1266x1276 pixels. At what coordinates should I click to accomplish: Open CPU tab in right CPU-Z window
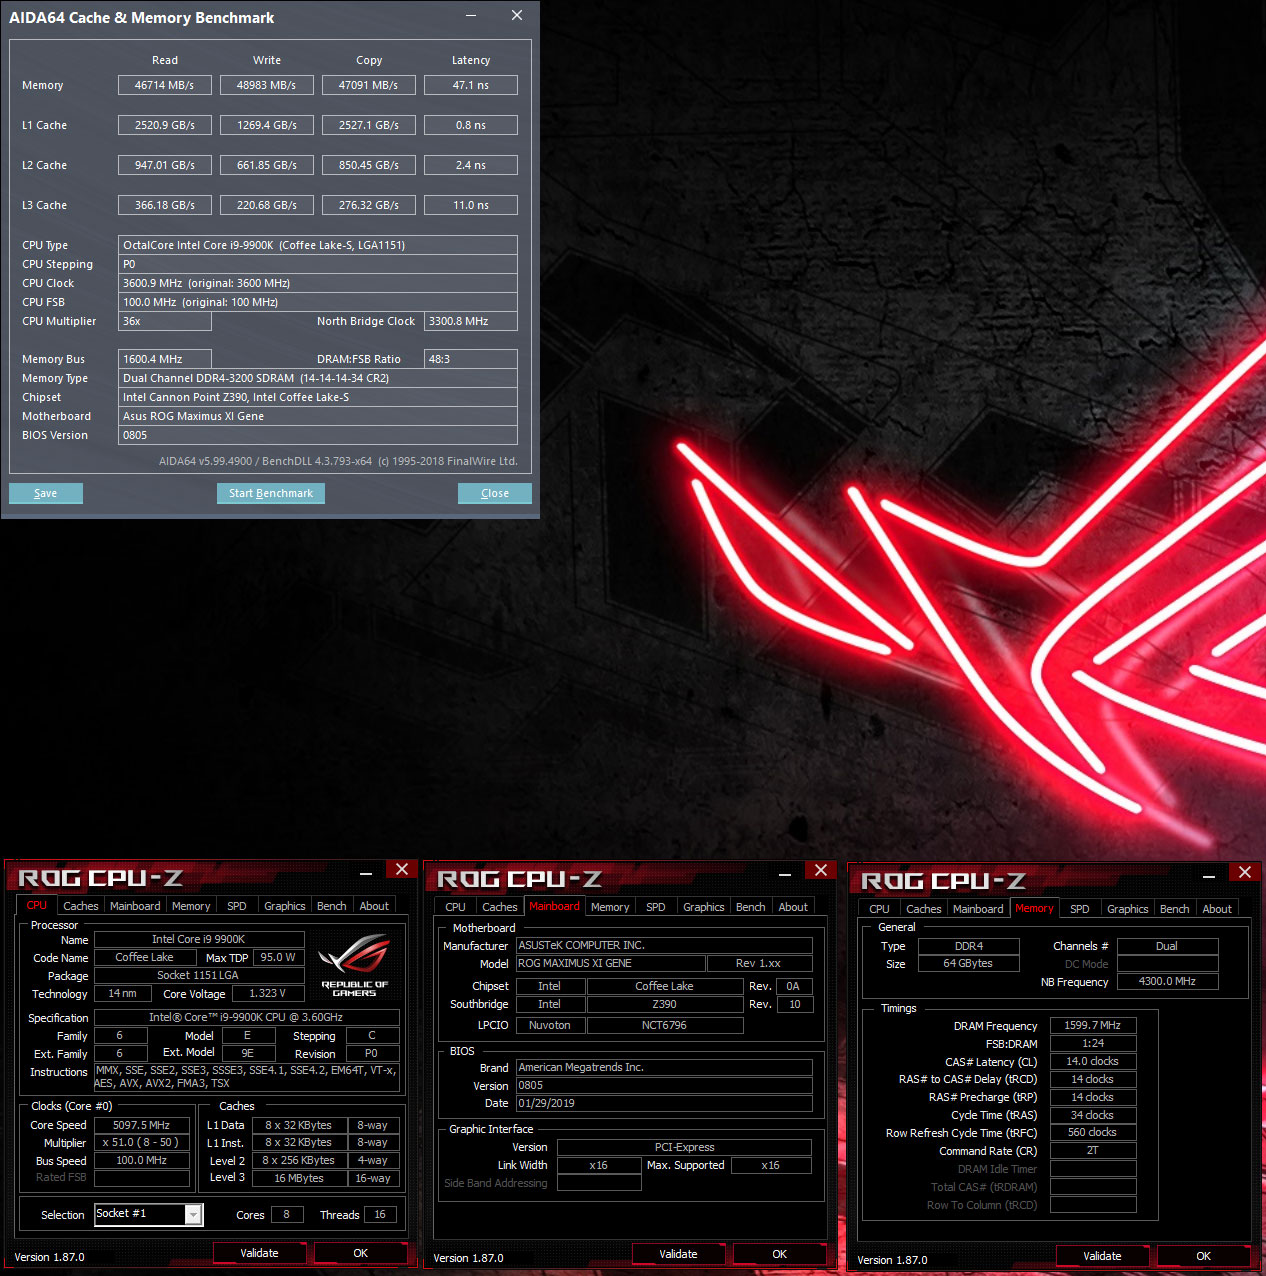pyautogui.click(x=880, y=909)
